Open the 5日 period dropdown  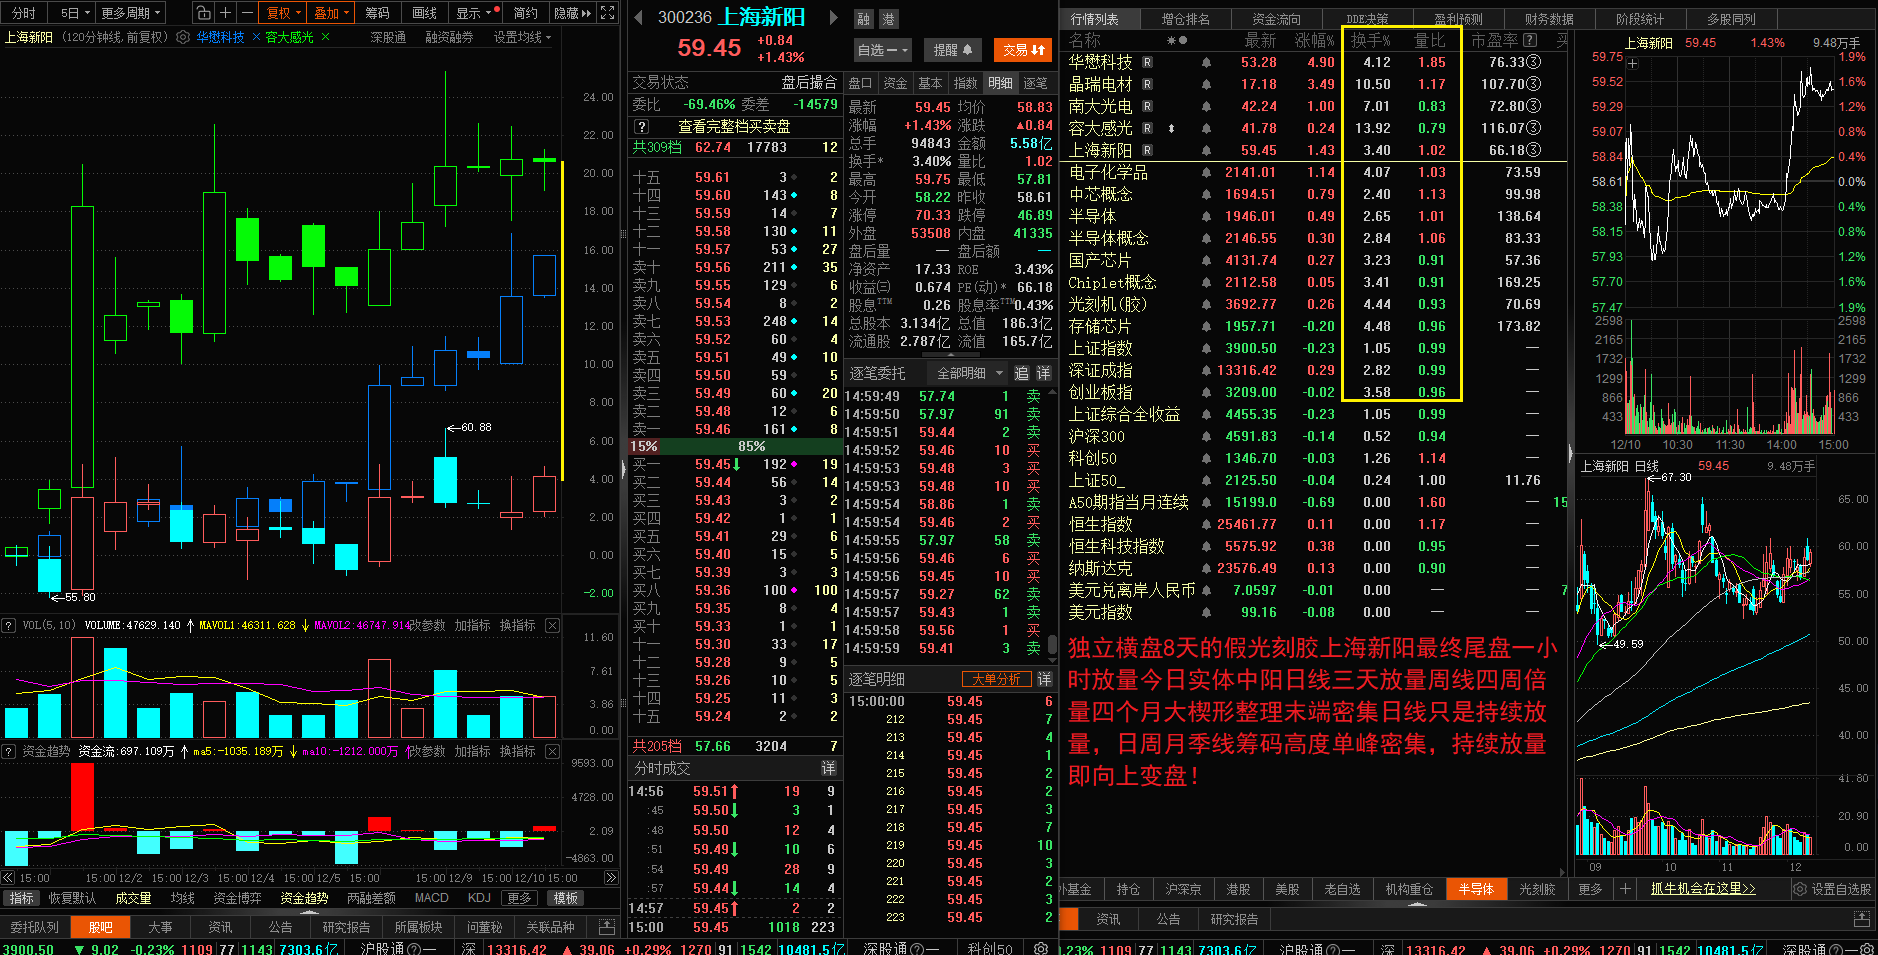coord(76,13)
